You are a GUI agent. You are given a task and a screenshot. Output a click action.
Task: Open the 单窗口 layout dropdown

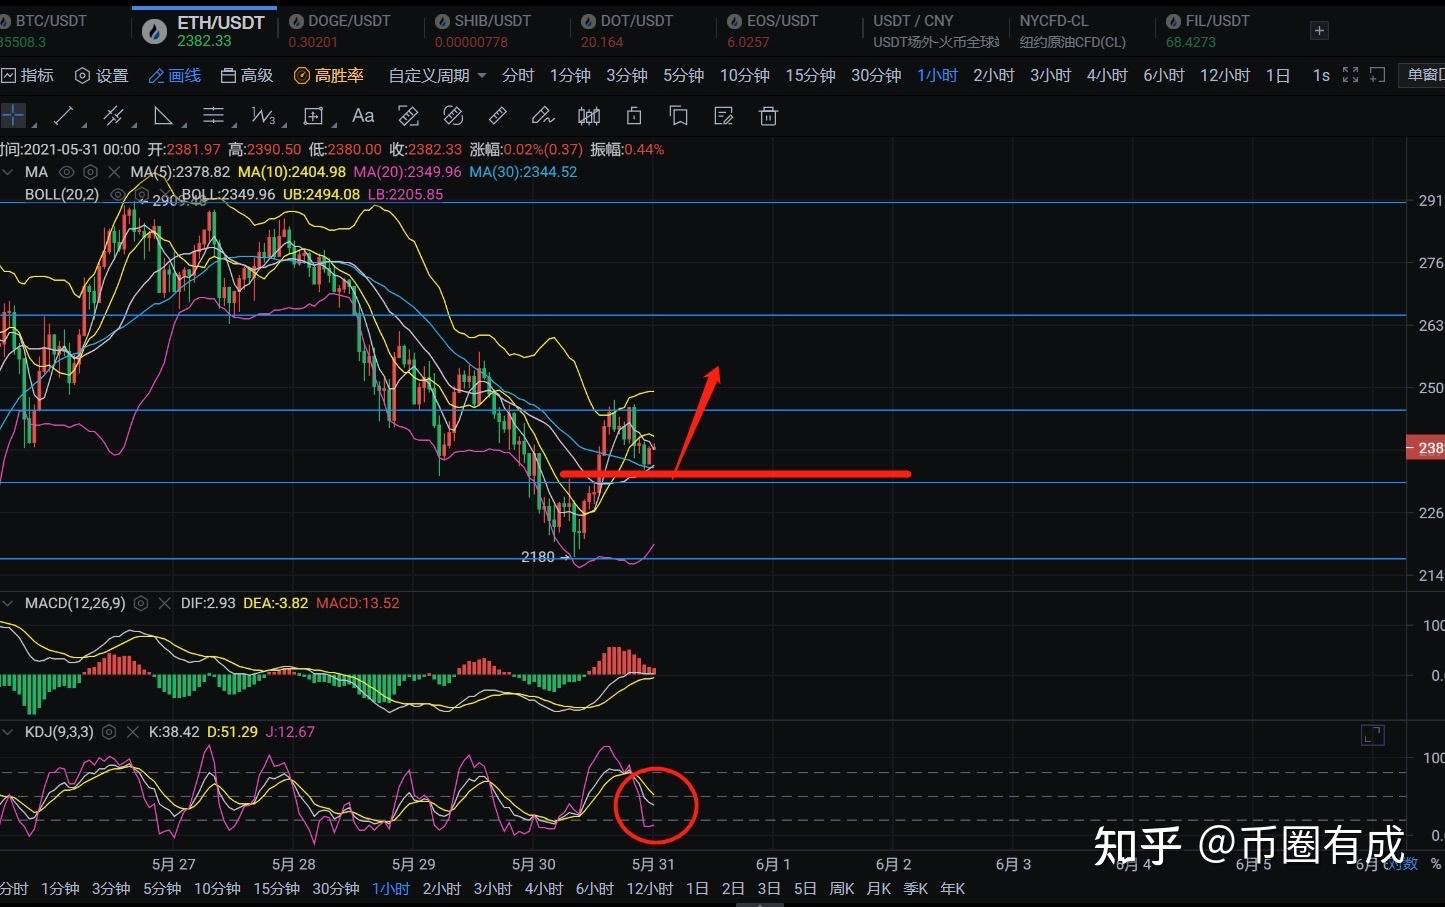coord(1423,75)
